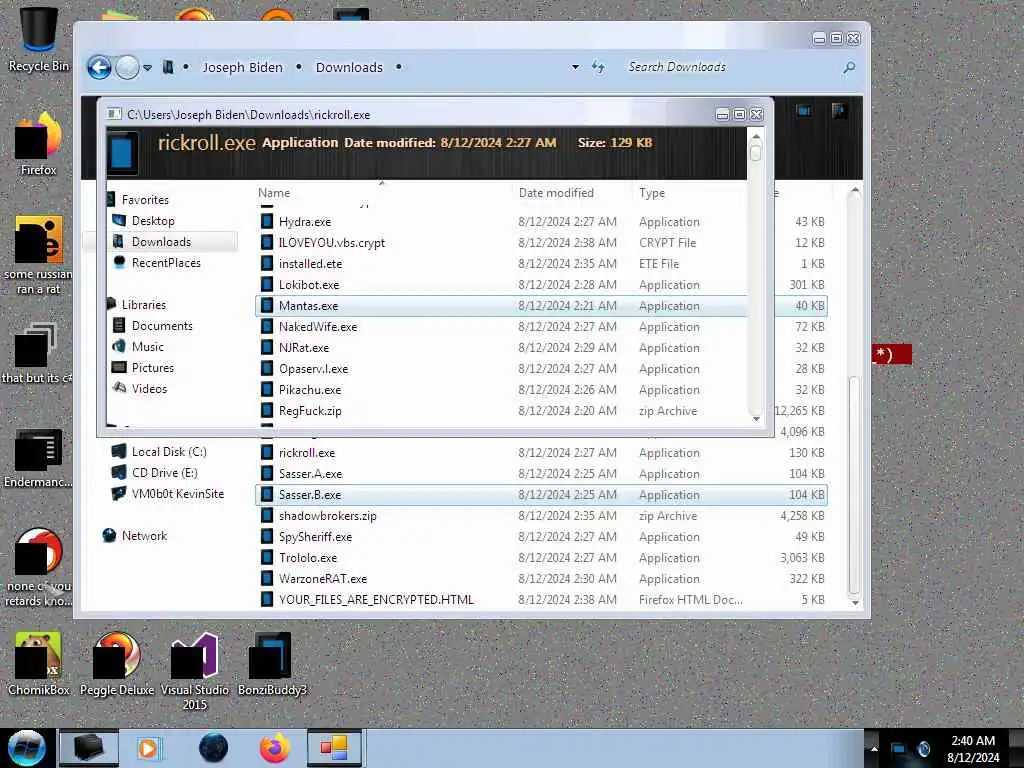This screenshot has width=1024, height=768.
Task: Open Local Disk (C:) in sidebar
Action: pyautogui.click(x=169, y=451)
